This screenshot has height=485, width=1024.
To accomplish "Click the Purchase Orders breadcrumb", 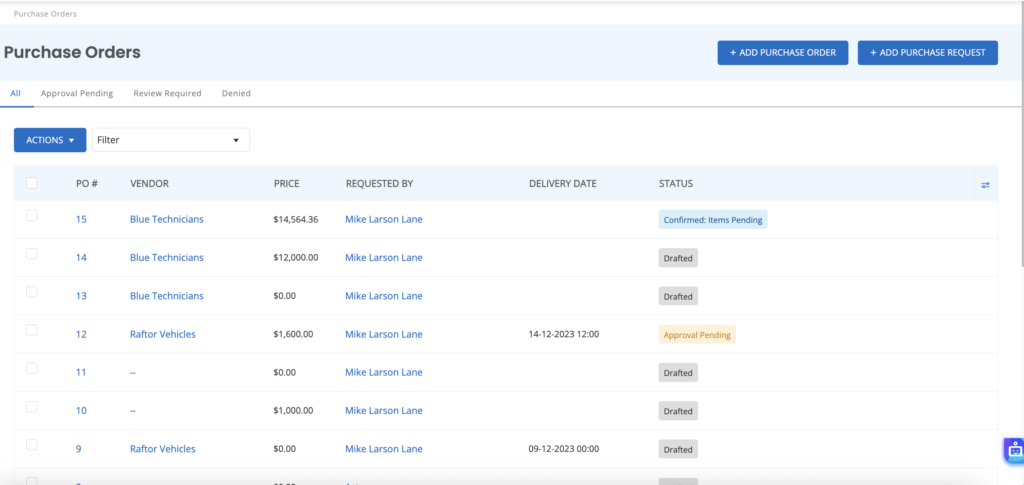I will [x=45, y=15].
